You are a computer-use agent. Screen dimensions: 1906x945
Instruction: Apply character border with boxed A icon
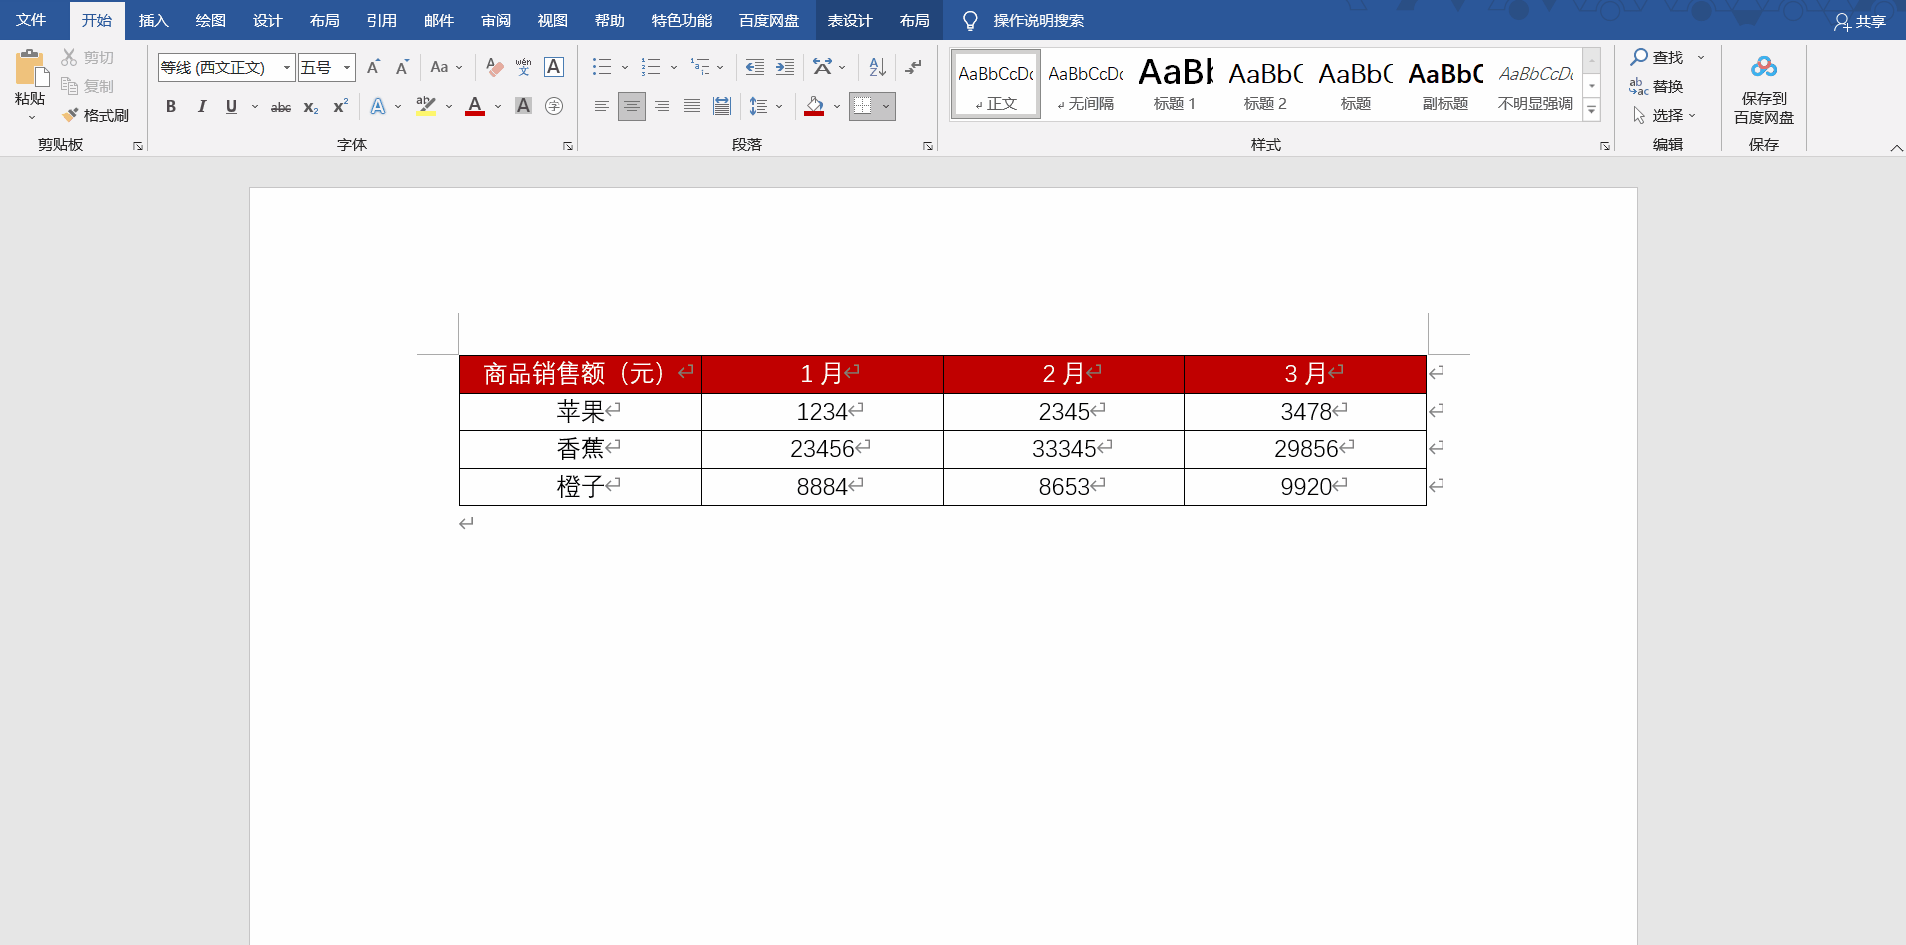click(x=554, y=67)
